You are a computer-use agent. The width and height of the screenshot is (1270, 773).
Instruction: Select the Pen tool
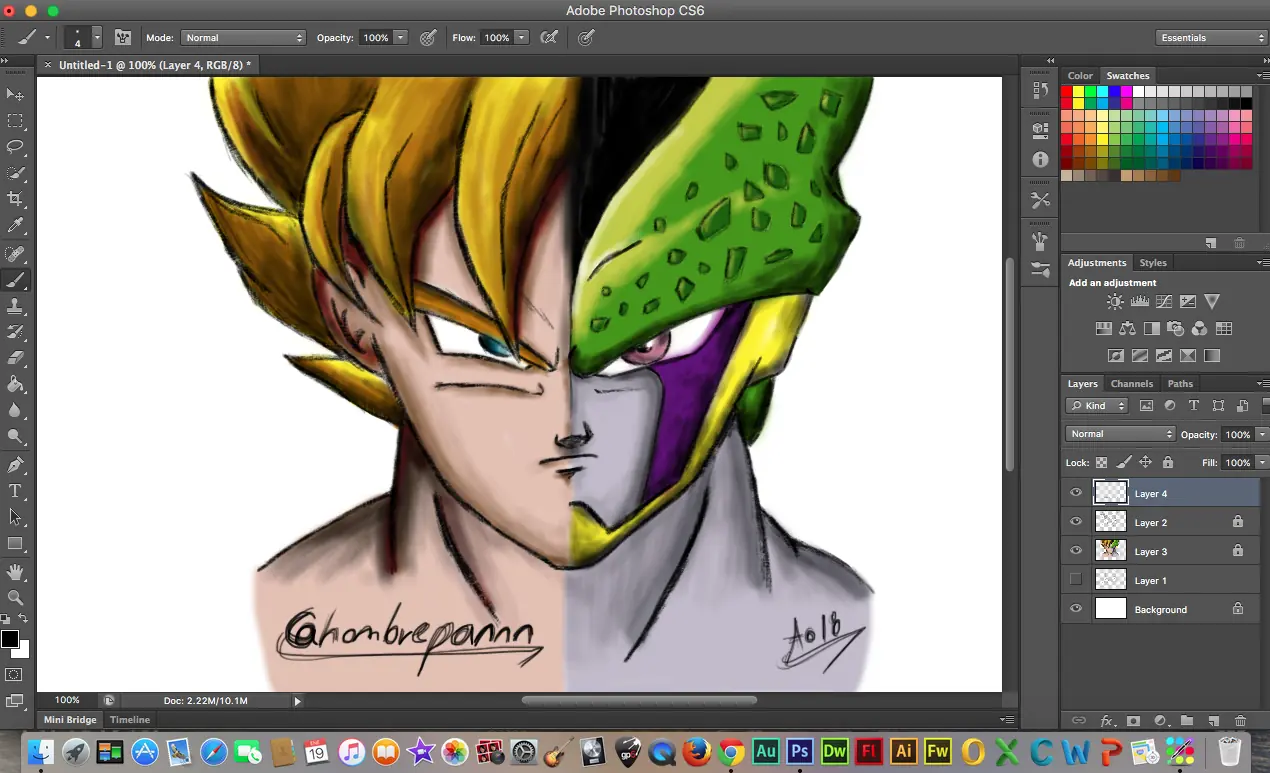[15, 465]
